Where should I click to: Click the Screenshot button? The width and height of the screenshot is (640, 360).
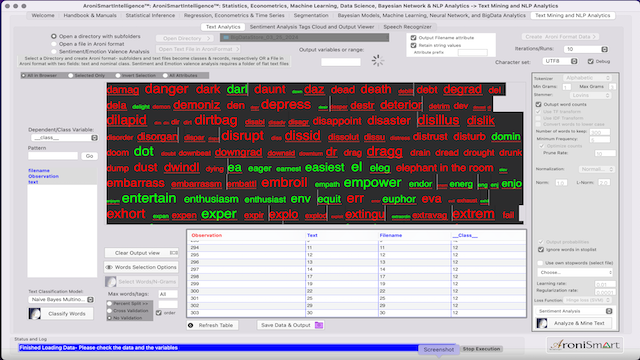438,350
